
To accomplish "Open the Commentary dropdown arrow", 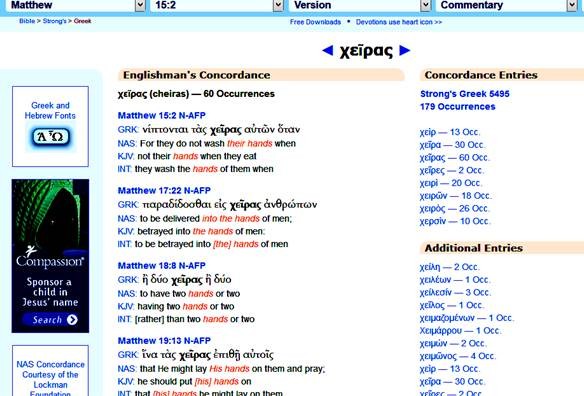I will point(572,5).
